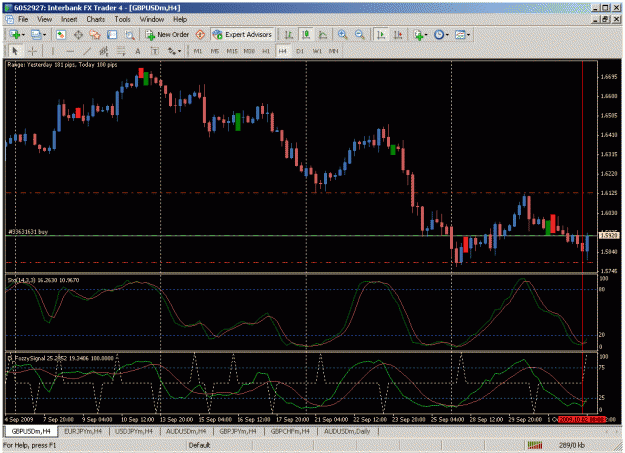This screenshot has height=453, width=625.
Task: Select the #33631631 buy order line label
Action: (28, 231)
